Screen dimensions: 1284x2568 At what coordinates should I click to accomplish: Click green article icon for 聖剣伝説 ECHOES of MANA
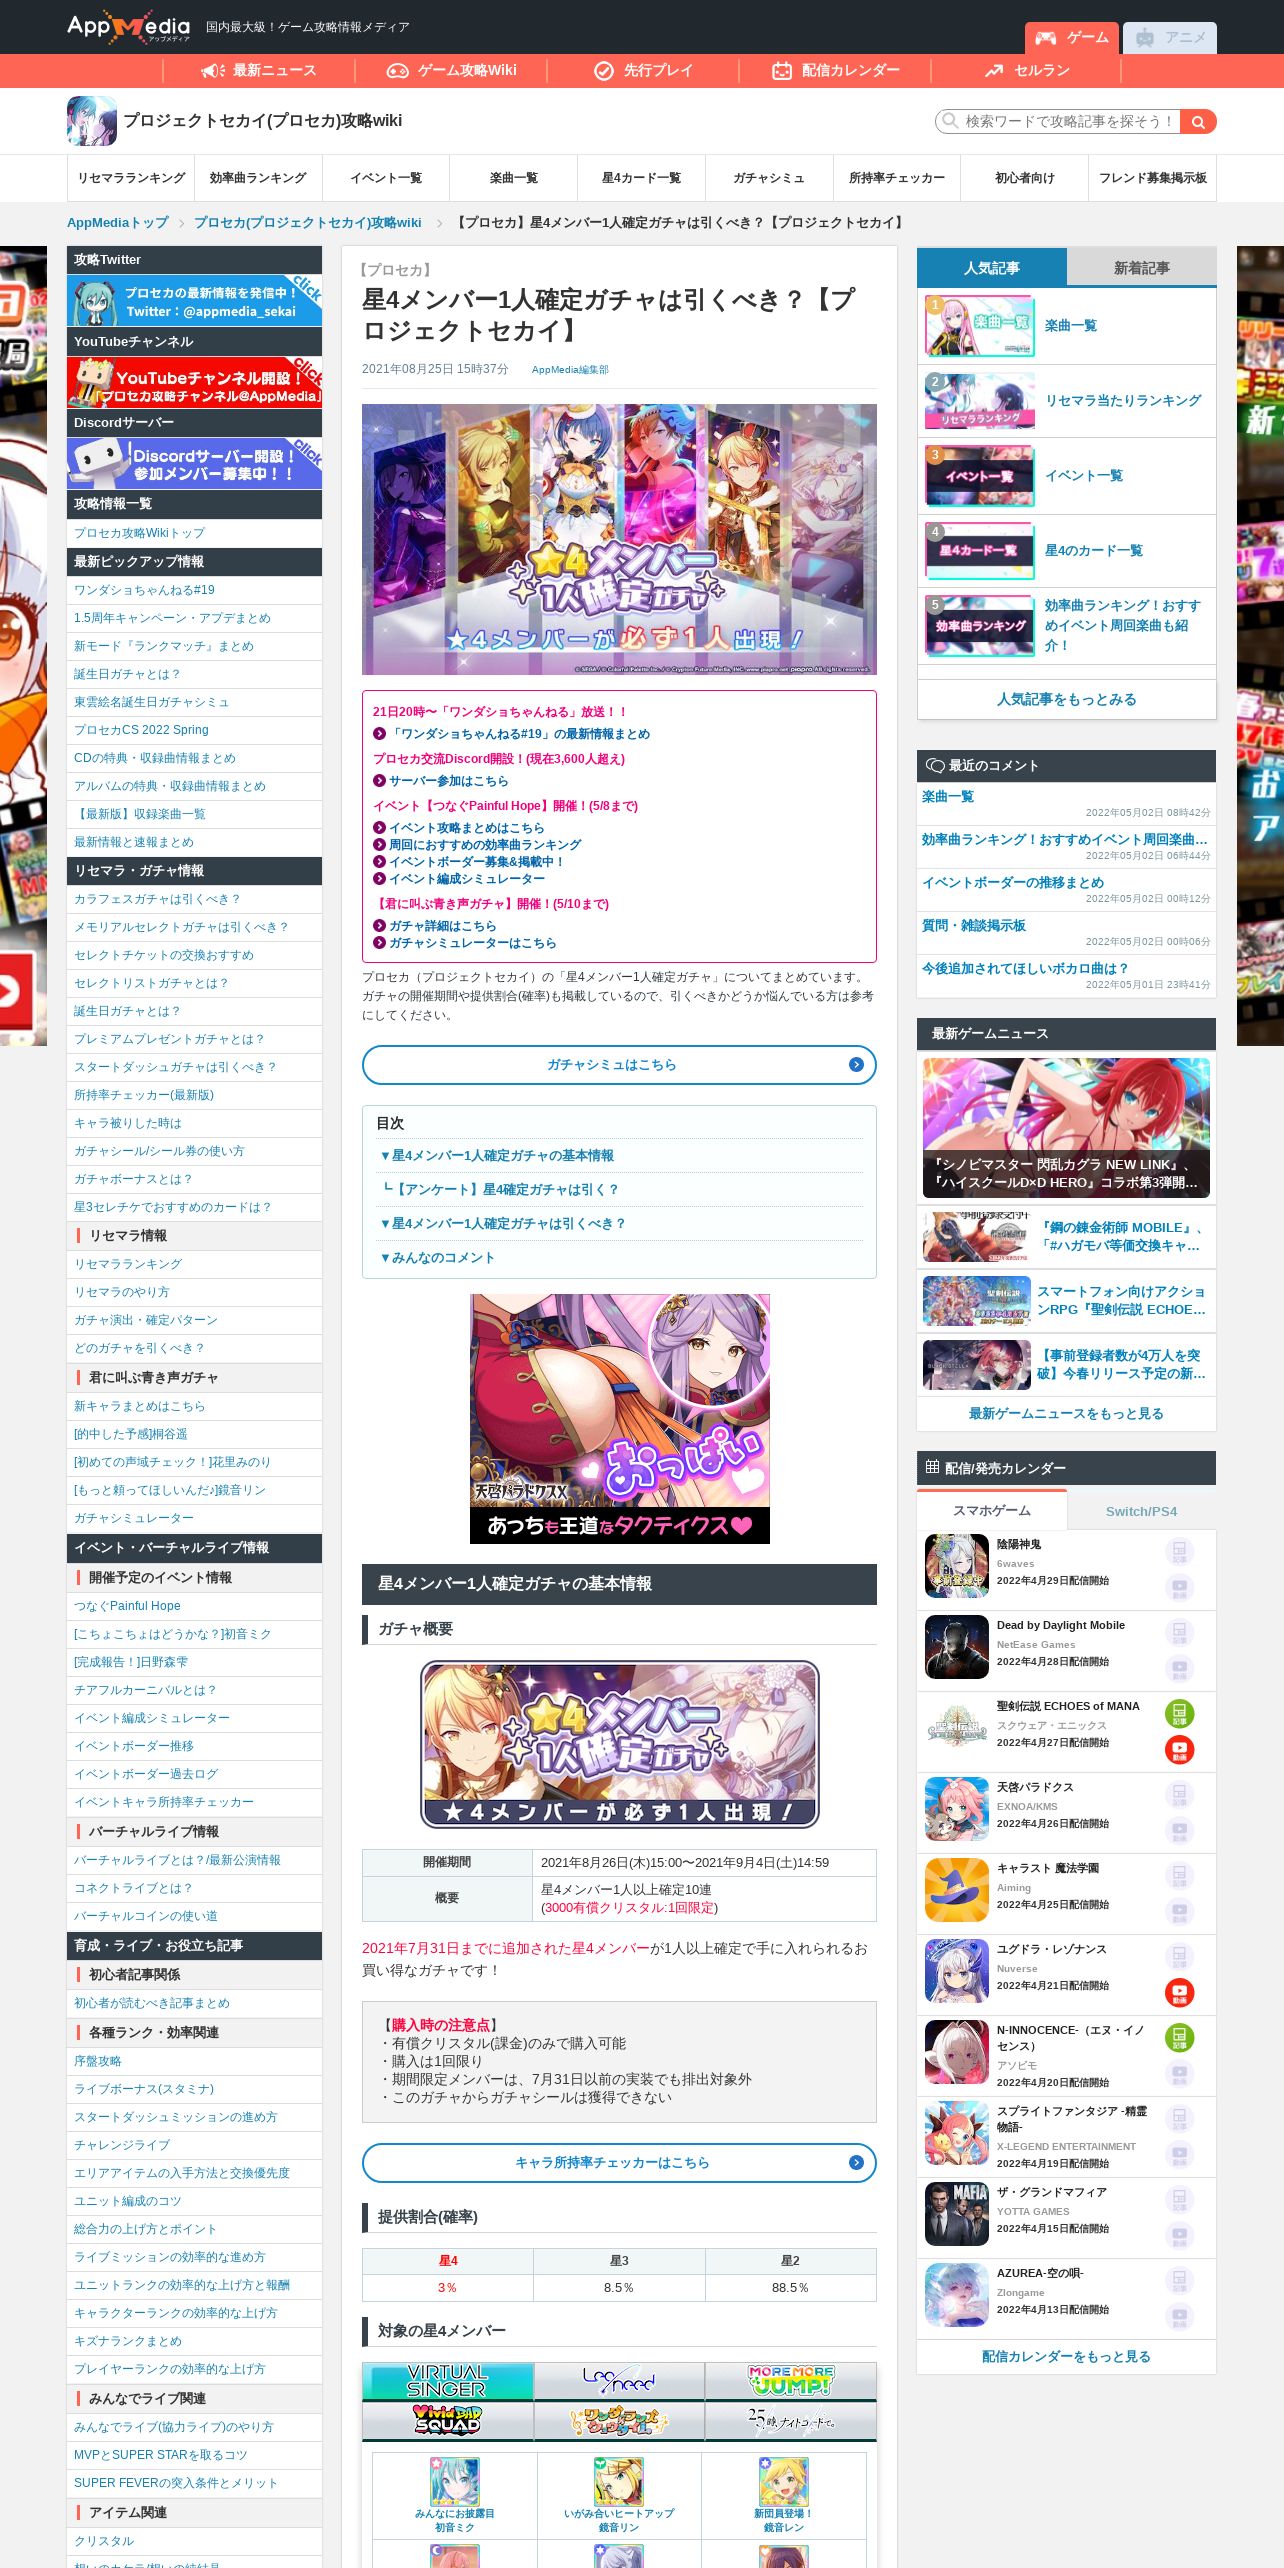(x=1180, y=1714)
